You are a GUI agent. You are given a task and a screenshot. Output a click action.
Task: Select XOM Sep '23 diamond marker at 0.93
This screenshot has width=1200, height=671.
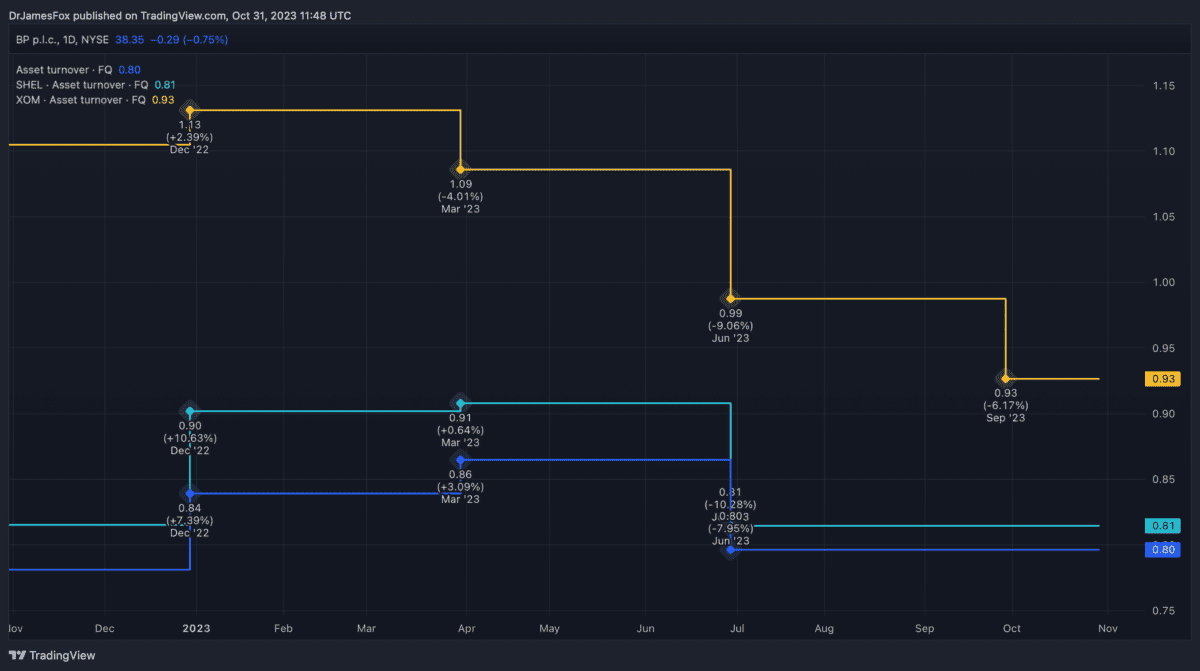(1005, 378)
